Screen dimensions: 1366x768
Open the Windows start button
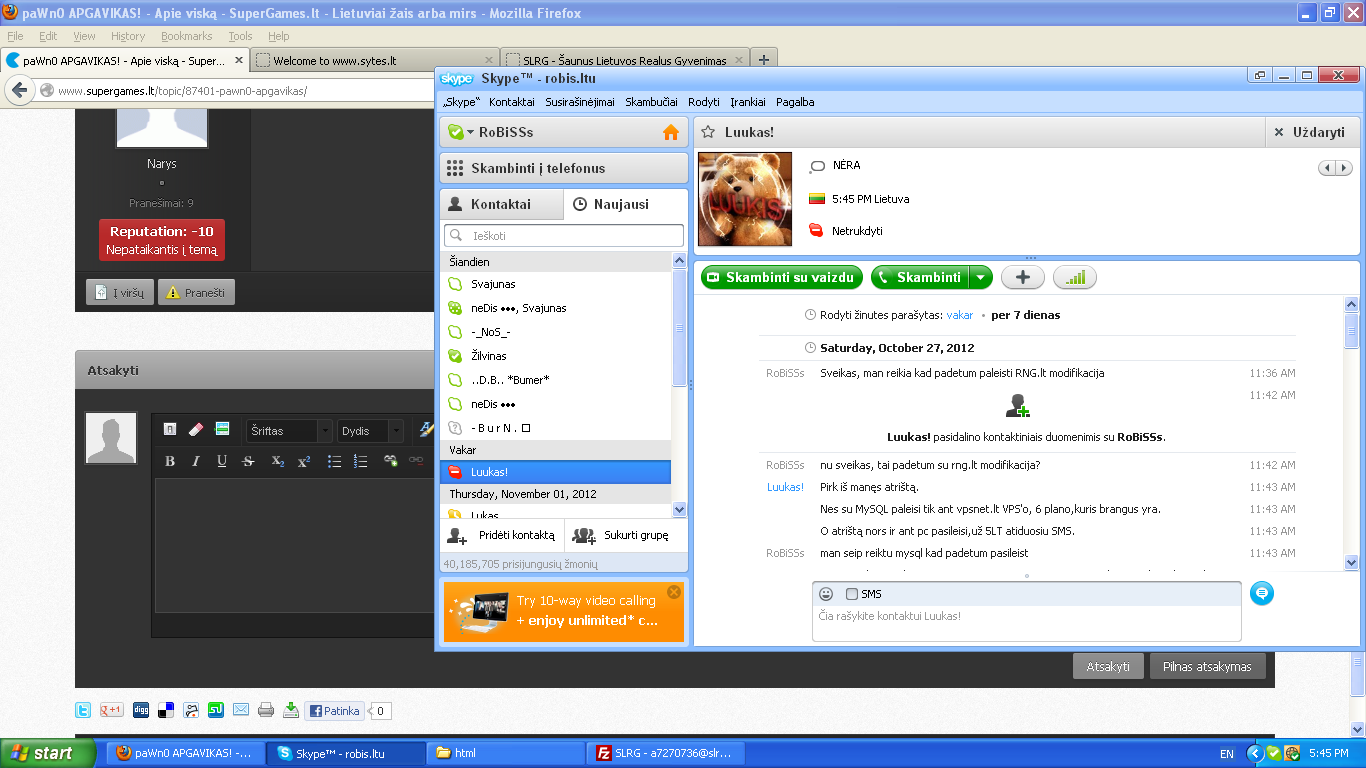pos(48,753)
